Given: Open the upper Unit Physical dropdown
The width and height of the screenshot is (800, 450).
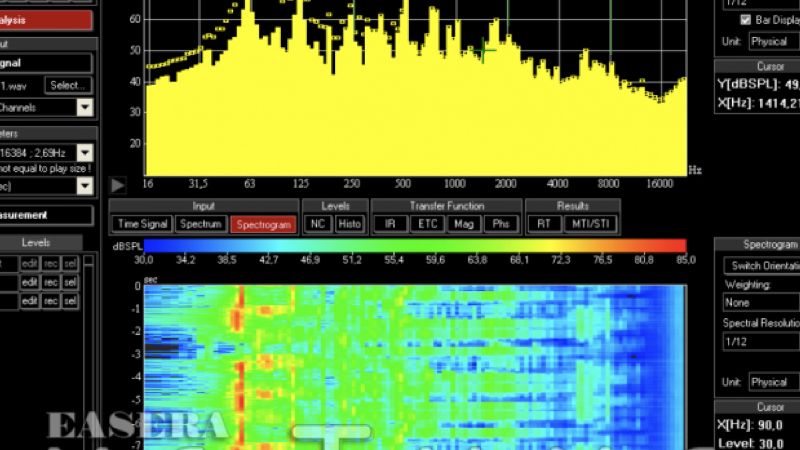Looking at the screenshot, I should click(x=774, y=42).
